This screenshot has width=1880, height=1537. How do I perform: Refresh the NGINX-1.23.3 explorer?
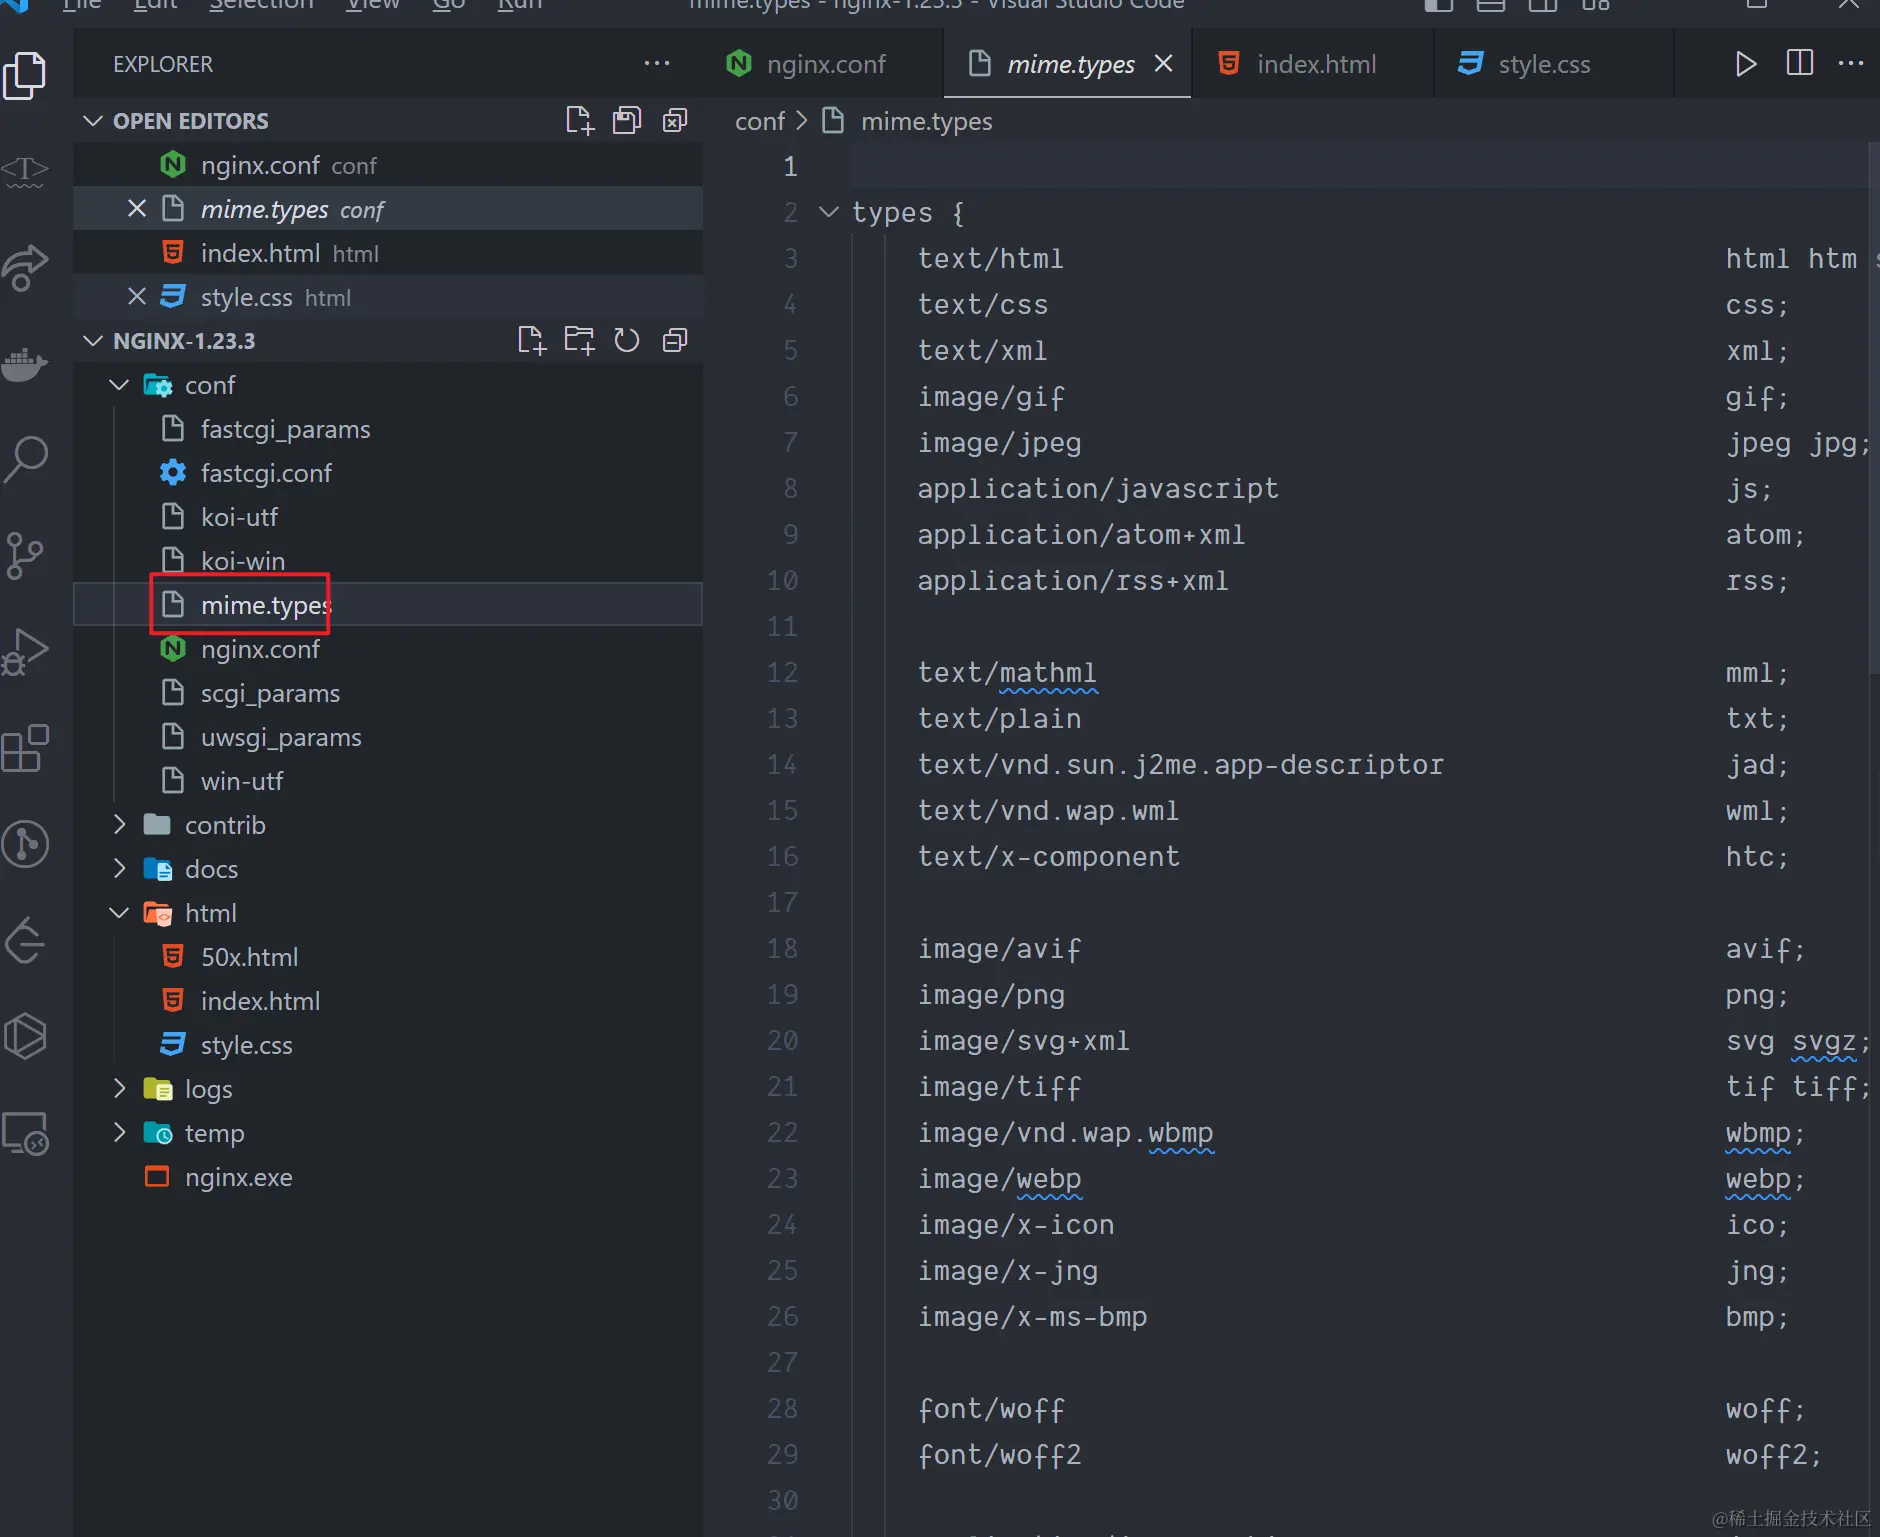(627, 340)
